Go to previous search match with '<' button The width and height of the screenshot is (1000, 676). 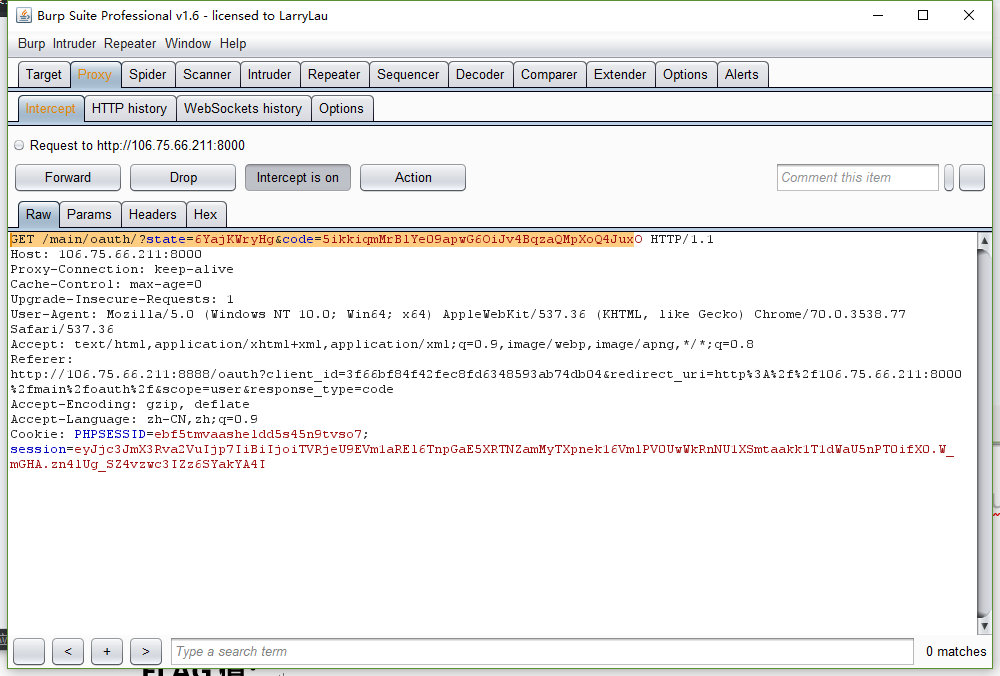[x=68, y=651]
